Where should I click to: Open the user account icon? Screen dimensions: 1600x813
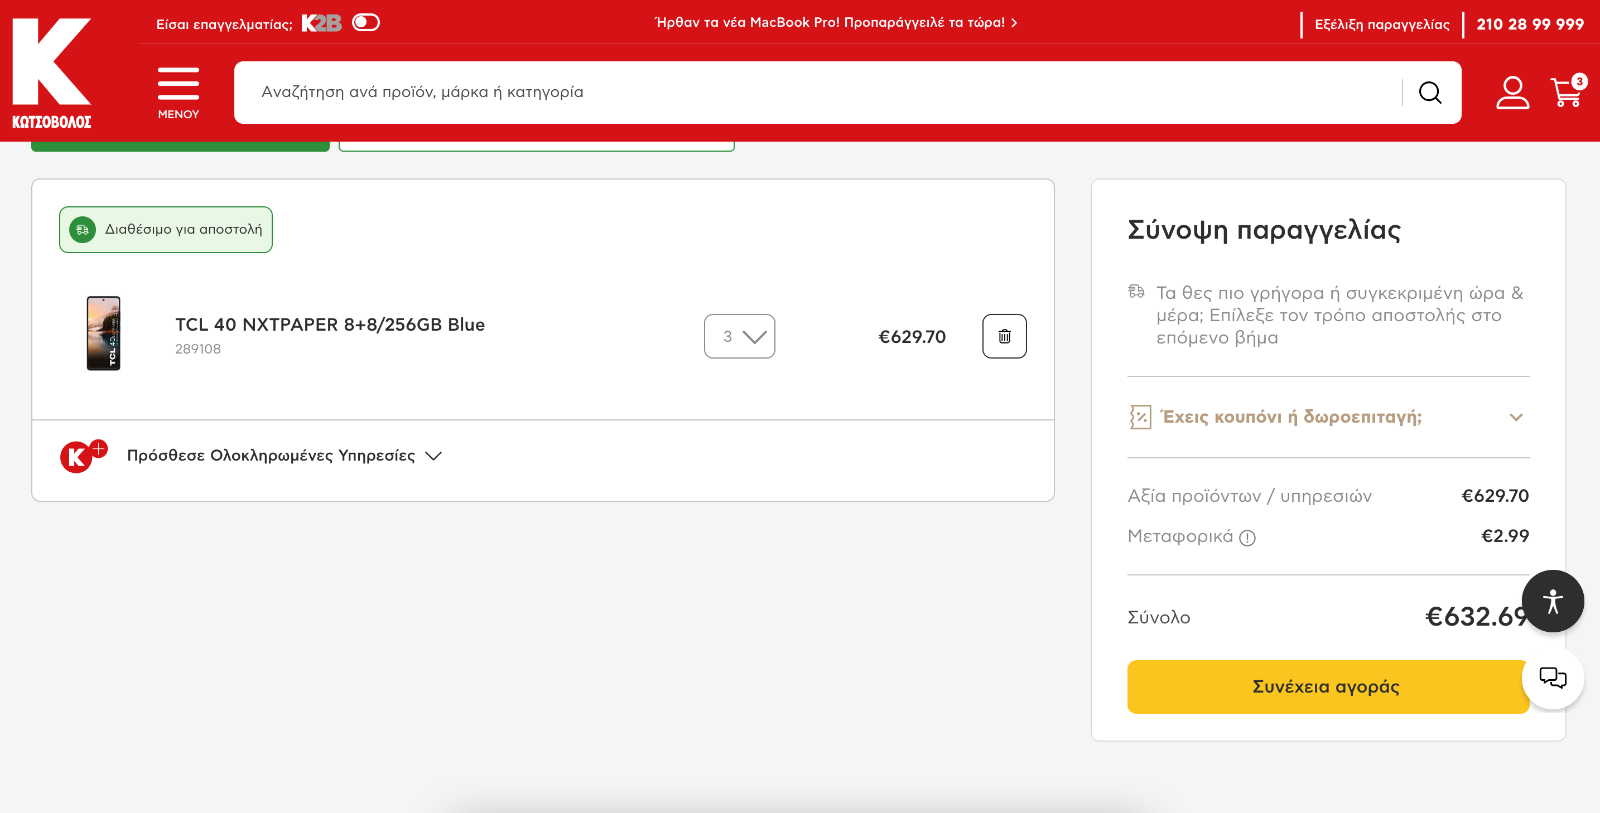pyautogui.click(x=1512, y=93)
